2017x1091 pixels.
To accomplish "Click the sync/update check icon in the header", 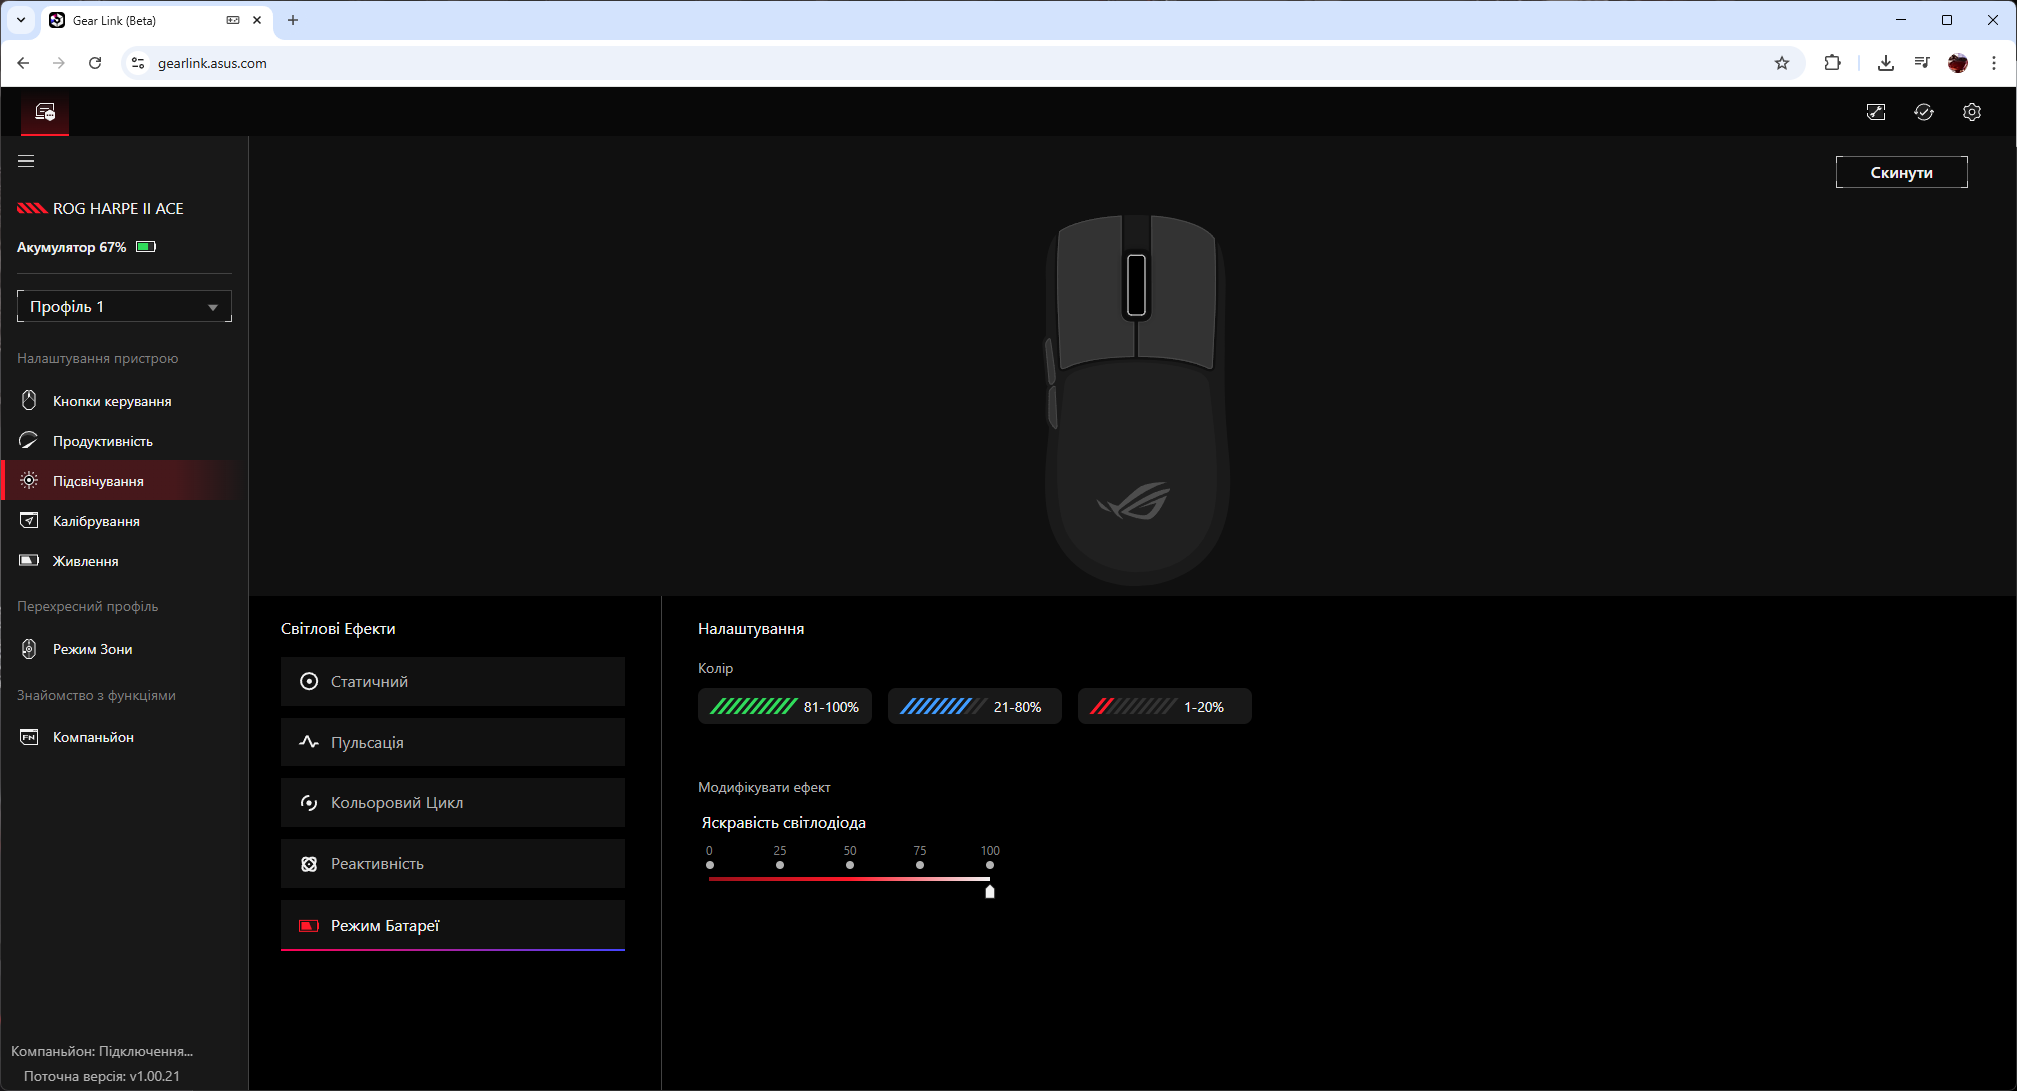I will (1923, 112).
